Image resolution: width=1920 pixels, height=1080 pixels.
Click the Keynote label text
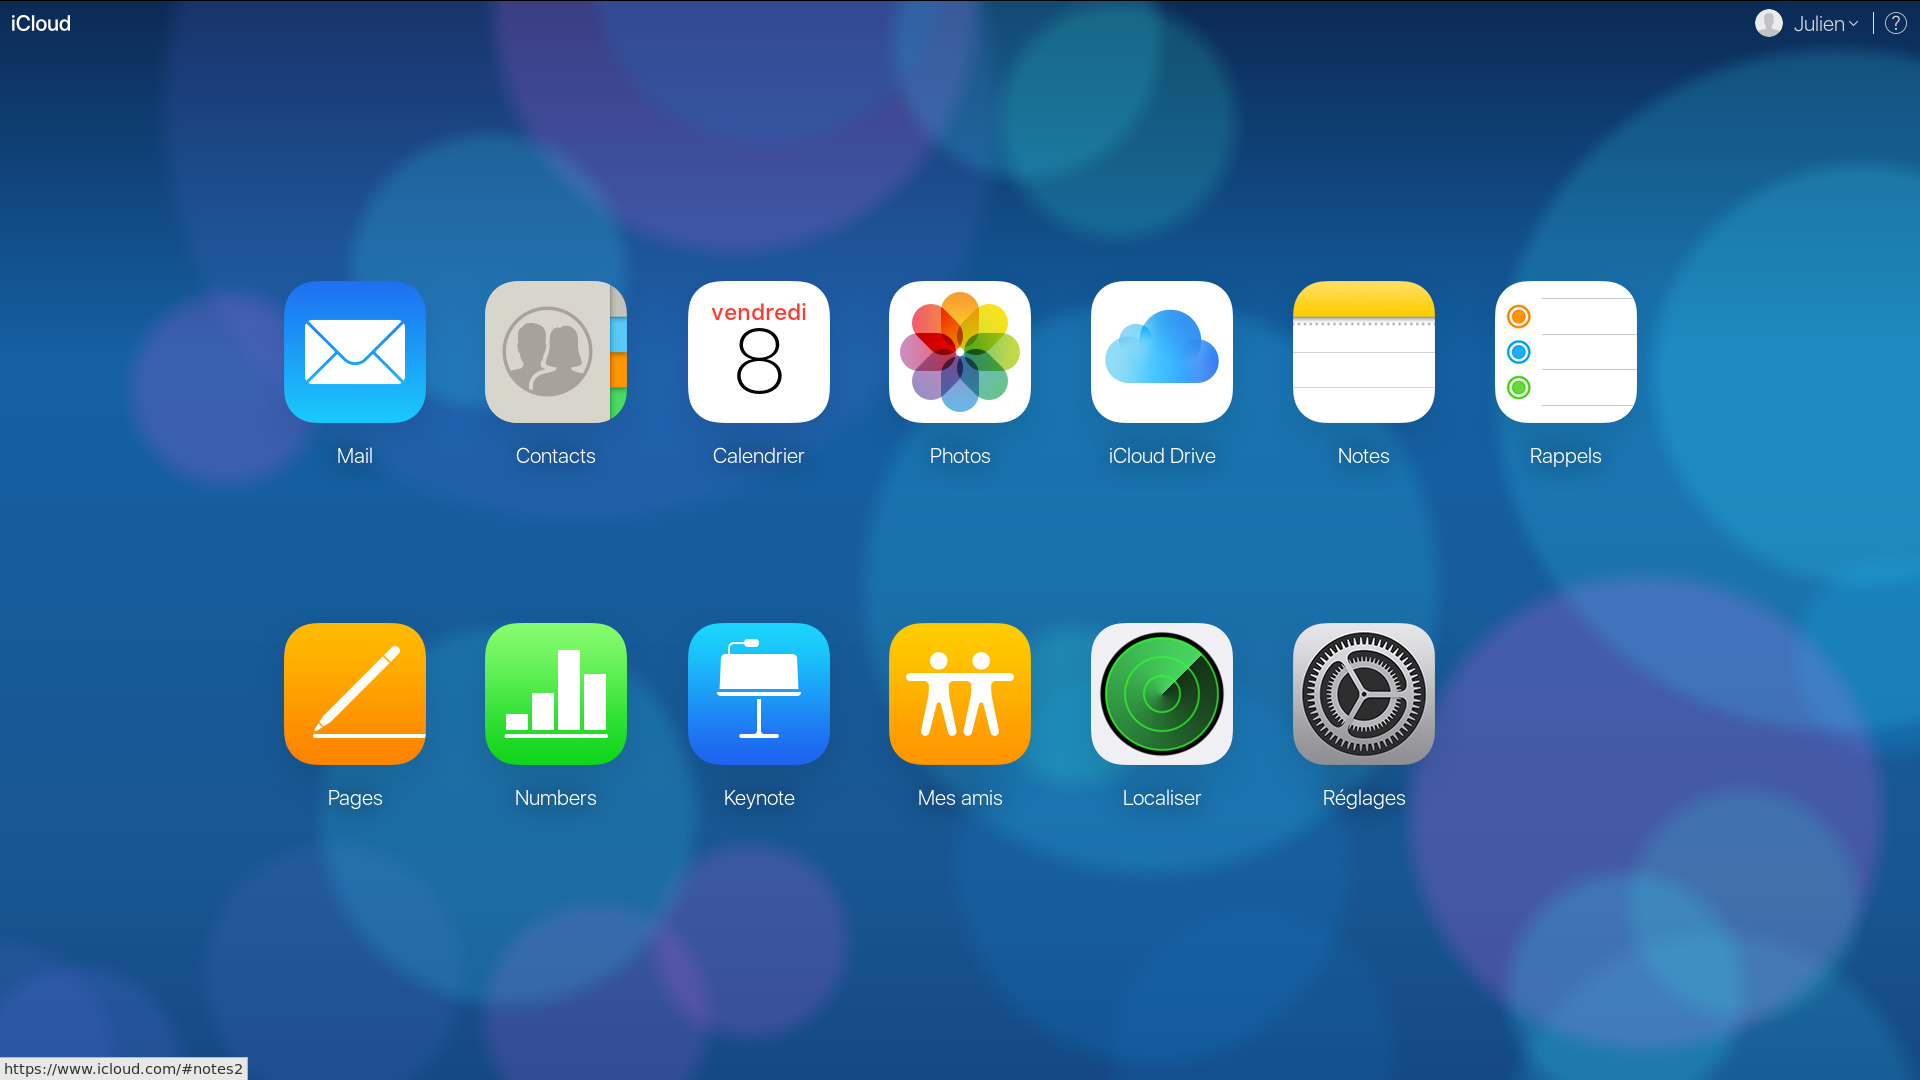click(x=759, y=799)
